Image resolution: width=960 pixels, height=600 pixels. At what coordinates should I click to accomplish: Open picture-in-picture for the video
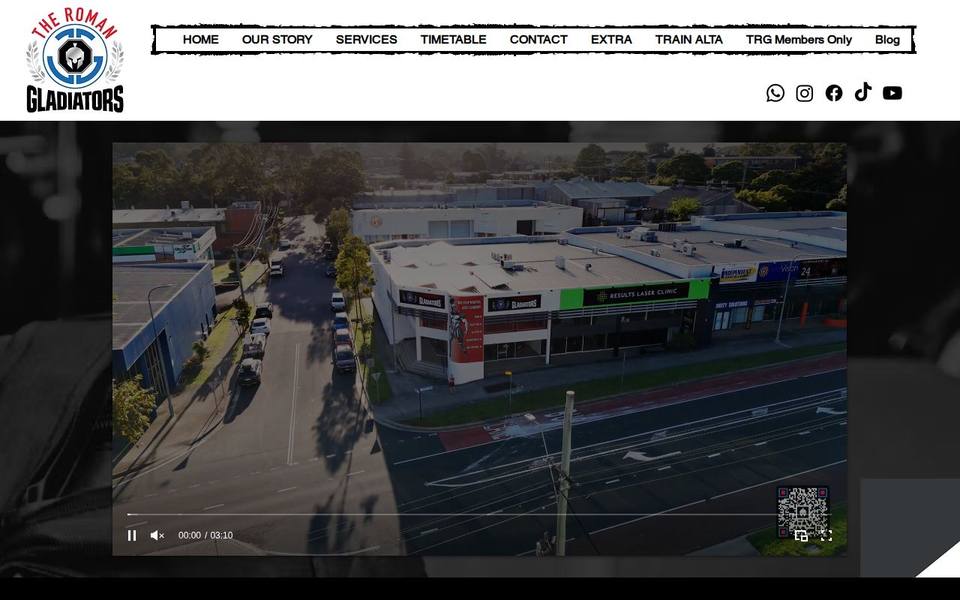(x=801, y=536)
